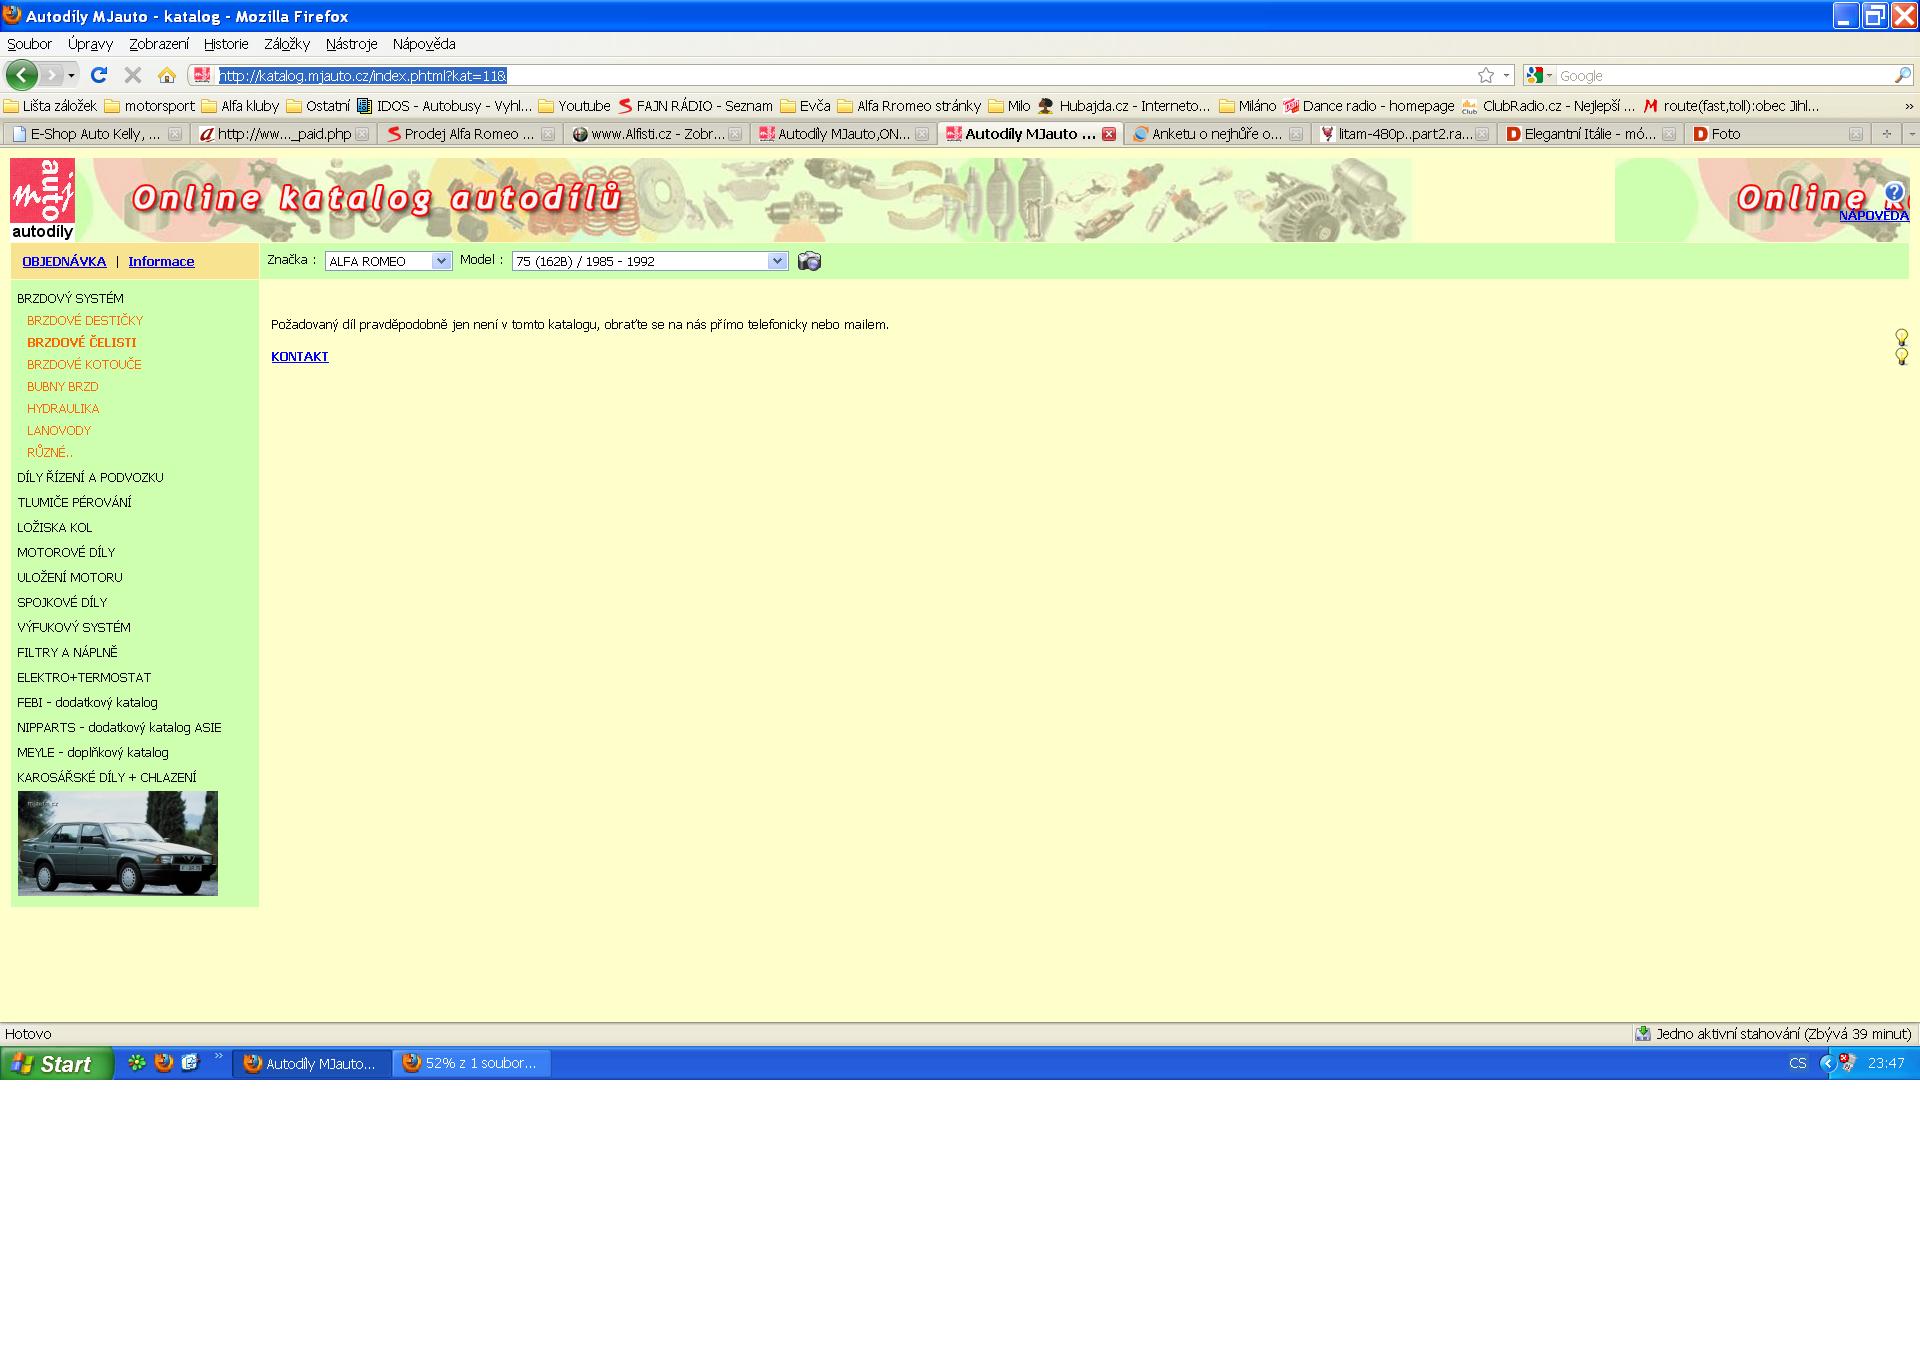Click the KONTAKT link
The width and height of the screenshot is (1920, 1368).
click(299, 357)
